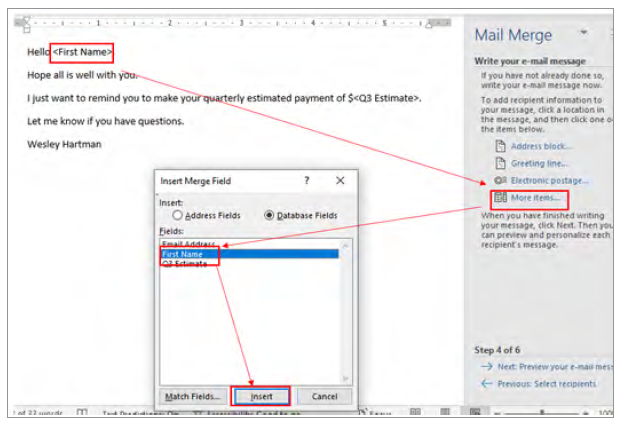The image size is (621, 436).
Task: Select the Address Fields radio button
Action: pos(178,215)
